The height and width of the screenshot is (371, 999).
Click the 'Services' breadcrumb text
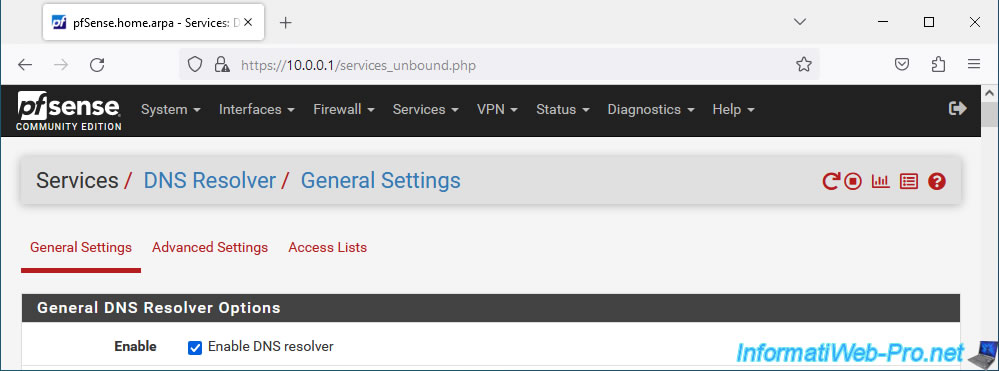click(x=77, y=180)
